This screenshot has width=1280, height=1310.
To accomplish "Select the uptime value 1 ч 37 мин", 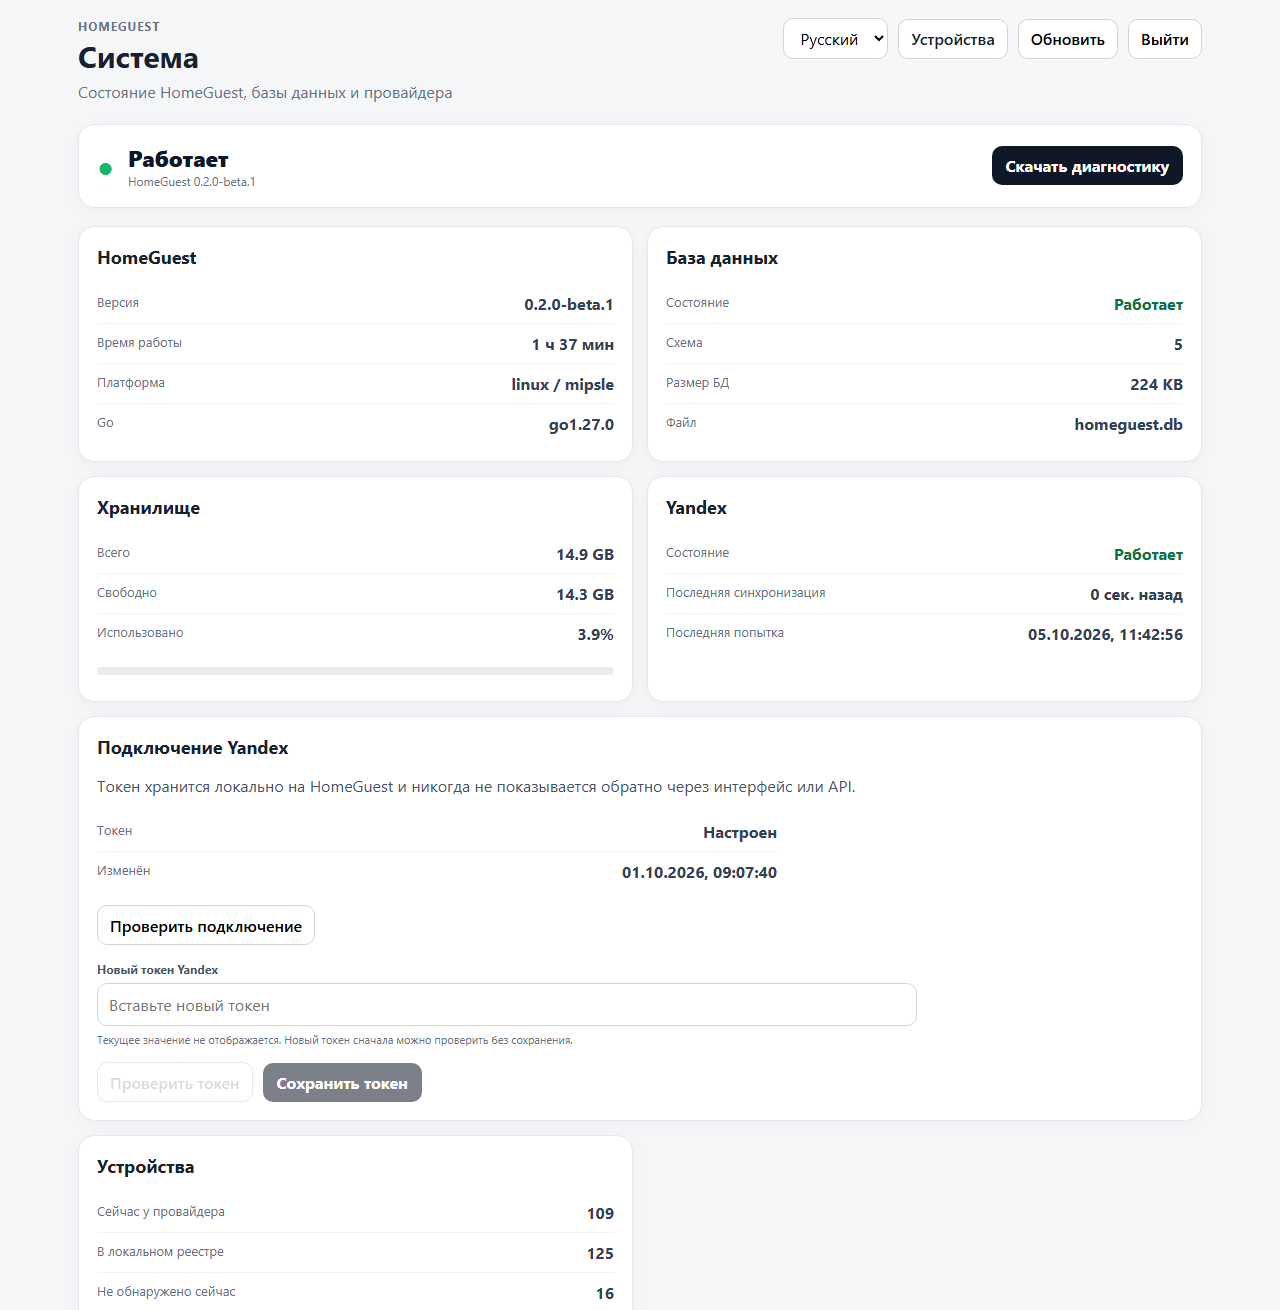I will 573,345.
